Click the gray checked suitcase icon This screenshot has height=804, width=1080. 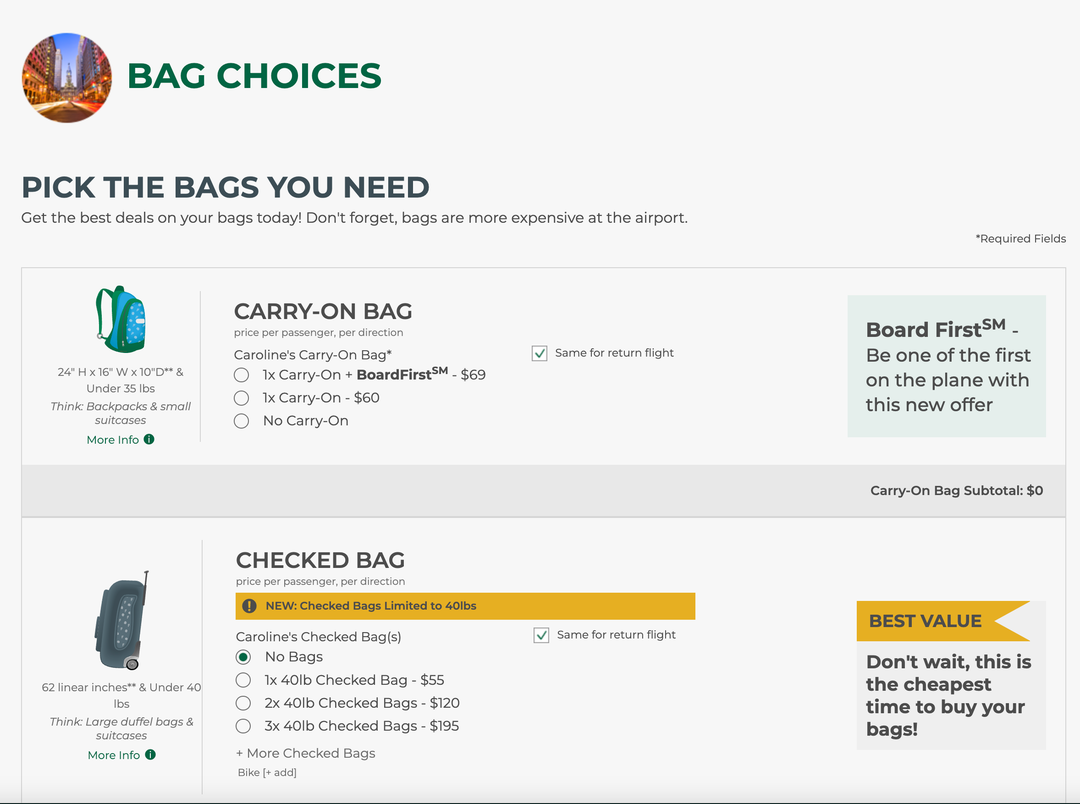click(120, 620)
